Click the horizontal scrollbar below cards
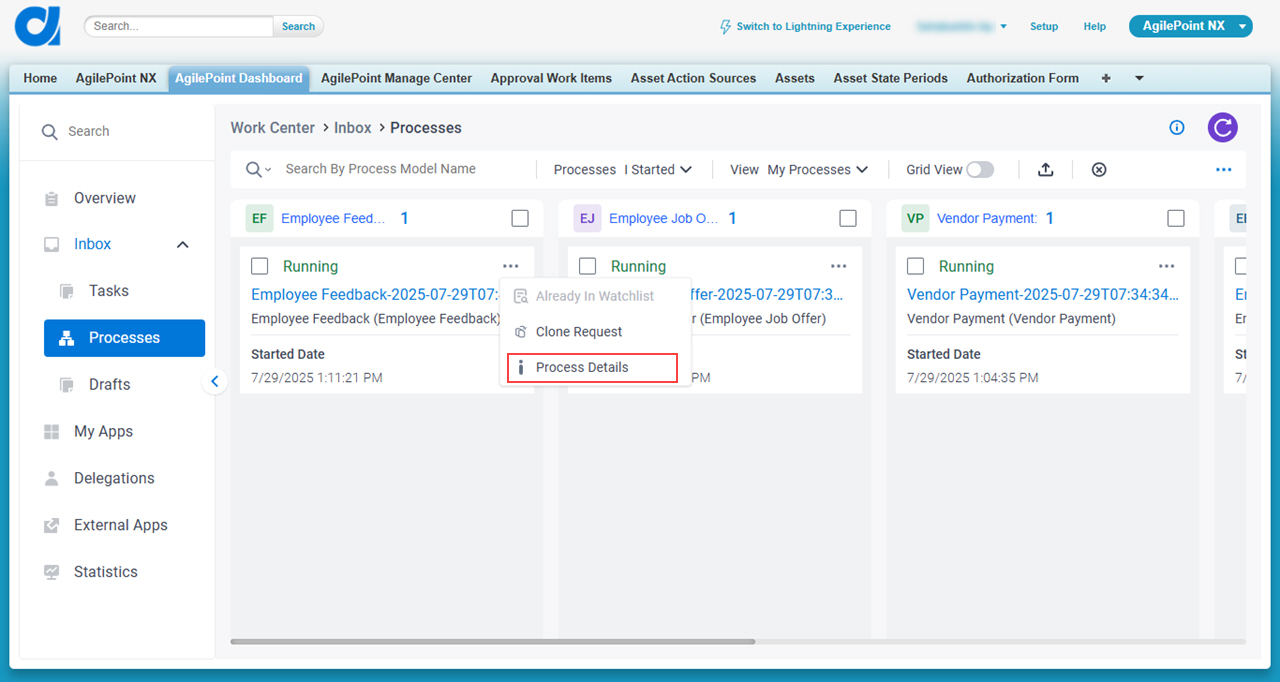Image resolution: width=1280 pixels, height=682 pixels. 492,641
